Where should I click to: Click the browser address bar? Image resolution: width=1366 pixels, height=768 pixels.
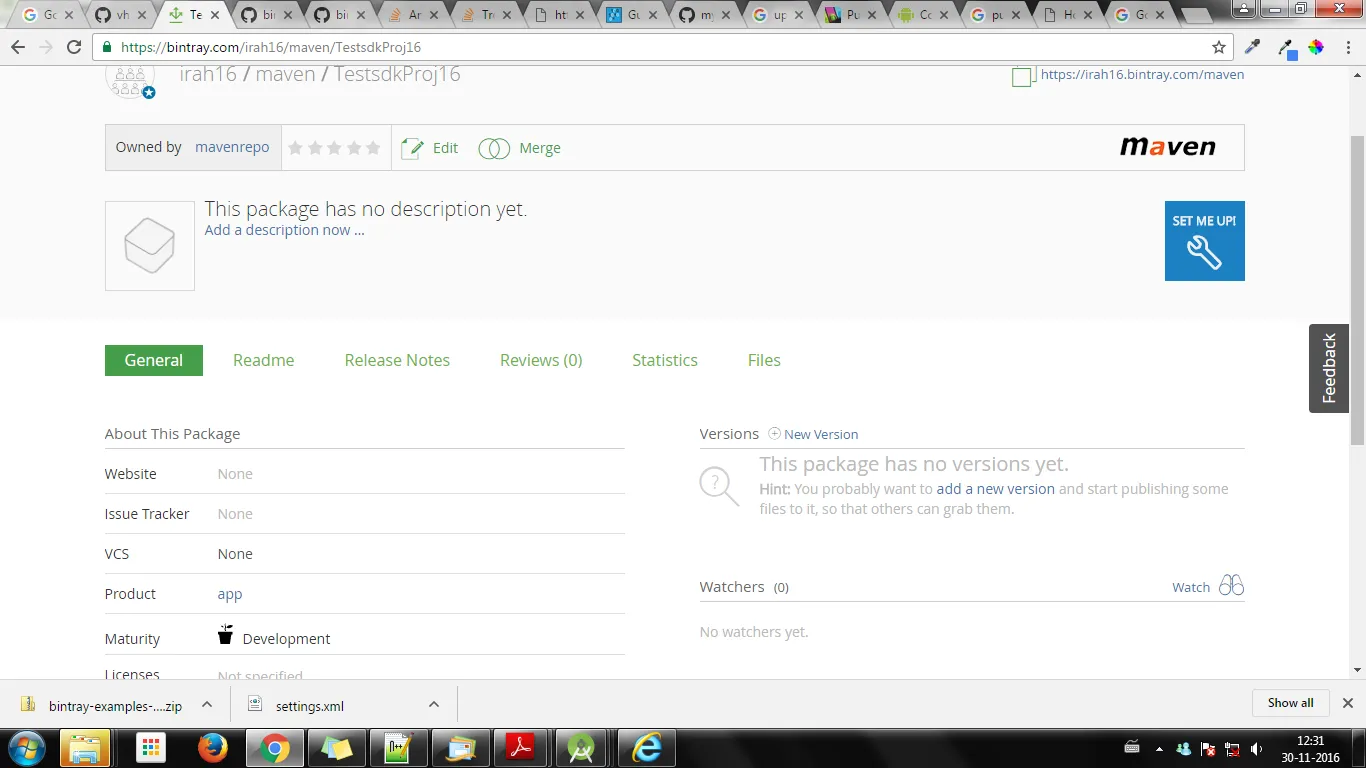pos(660,47)
